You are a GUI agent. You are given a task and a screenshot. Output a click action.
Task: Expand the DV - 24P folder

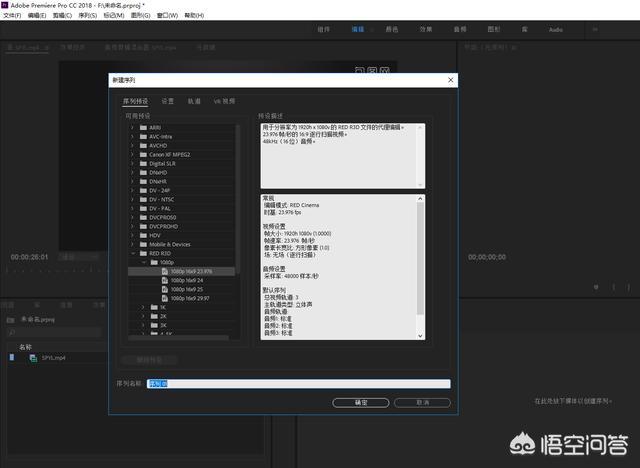point(132,191)
